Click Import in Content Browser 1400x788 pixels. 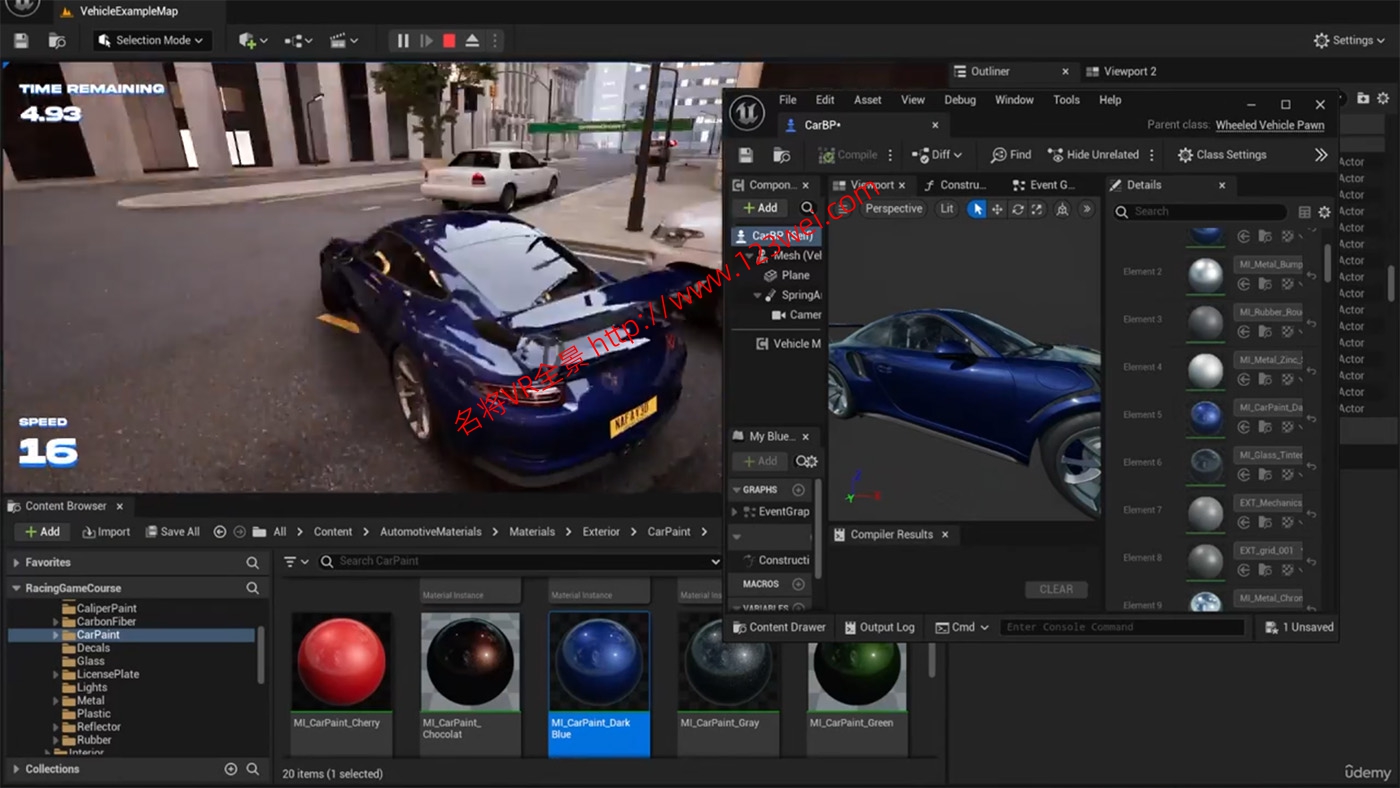106,532
